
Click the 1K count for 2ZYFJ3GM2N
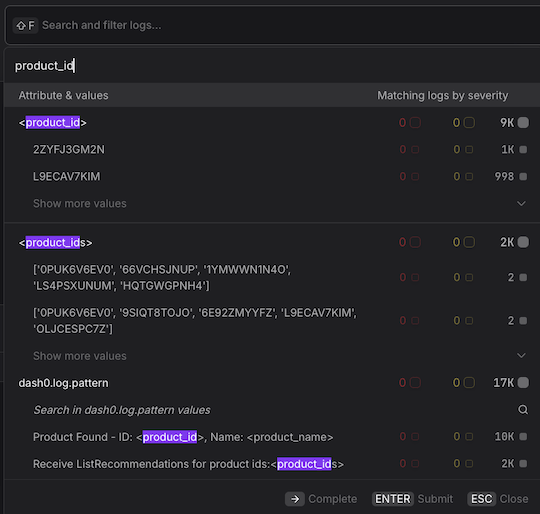(508, 149)
